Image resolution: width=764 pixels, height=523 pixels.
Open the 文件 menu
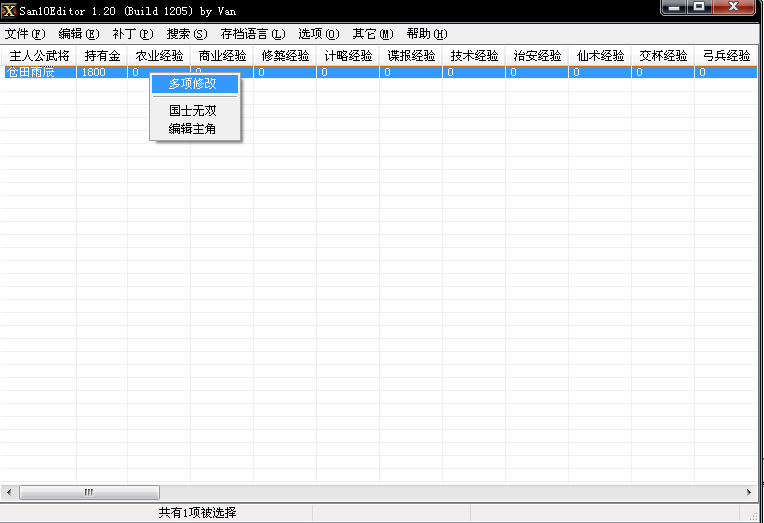25,33
